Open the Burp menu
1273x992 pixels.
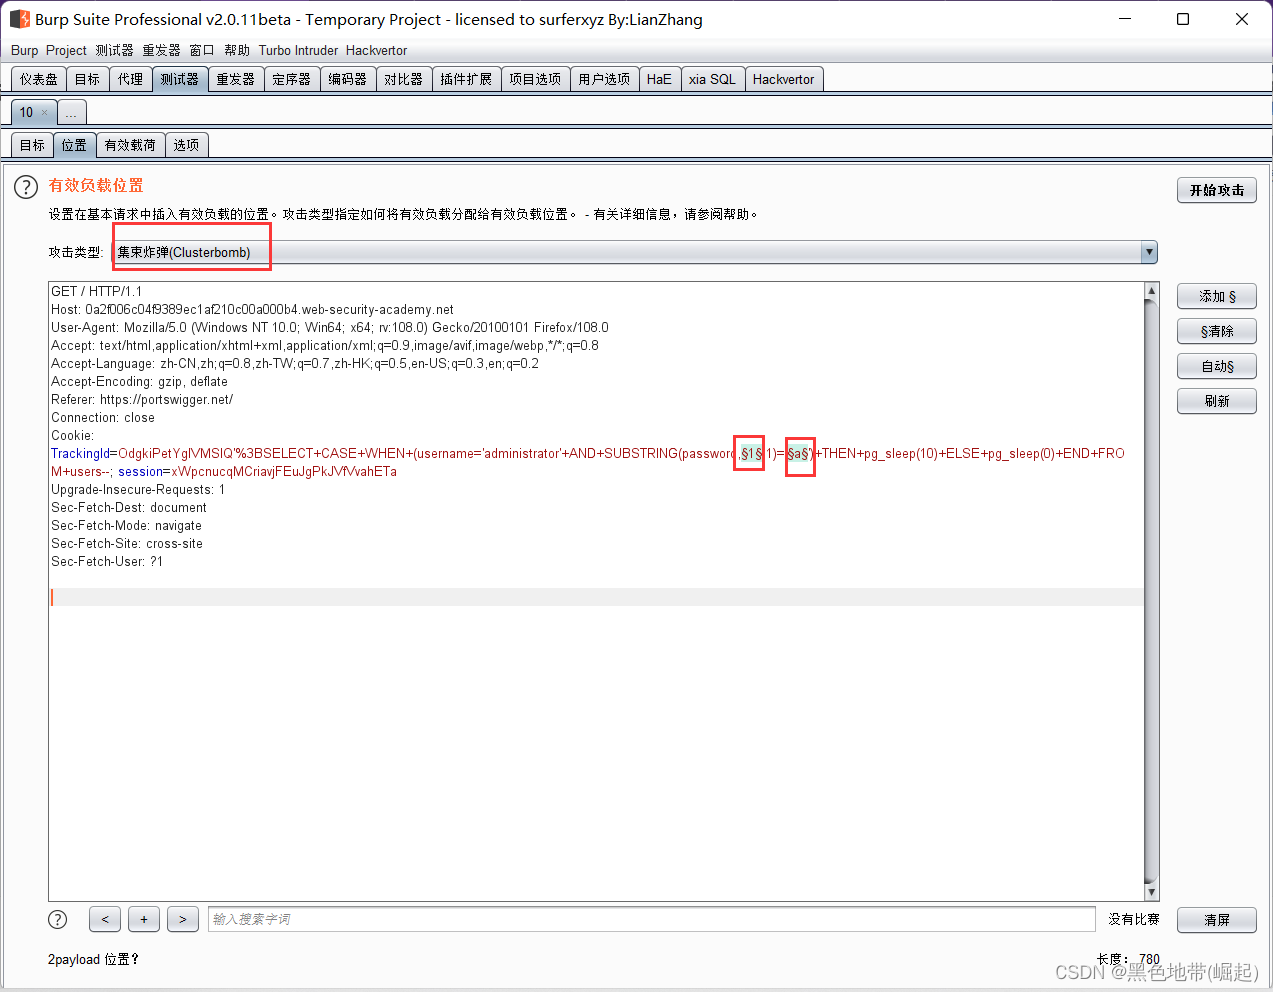pos(24,50)
